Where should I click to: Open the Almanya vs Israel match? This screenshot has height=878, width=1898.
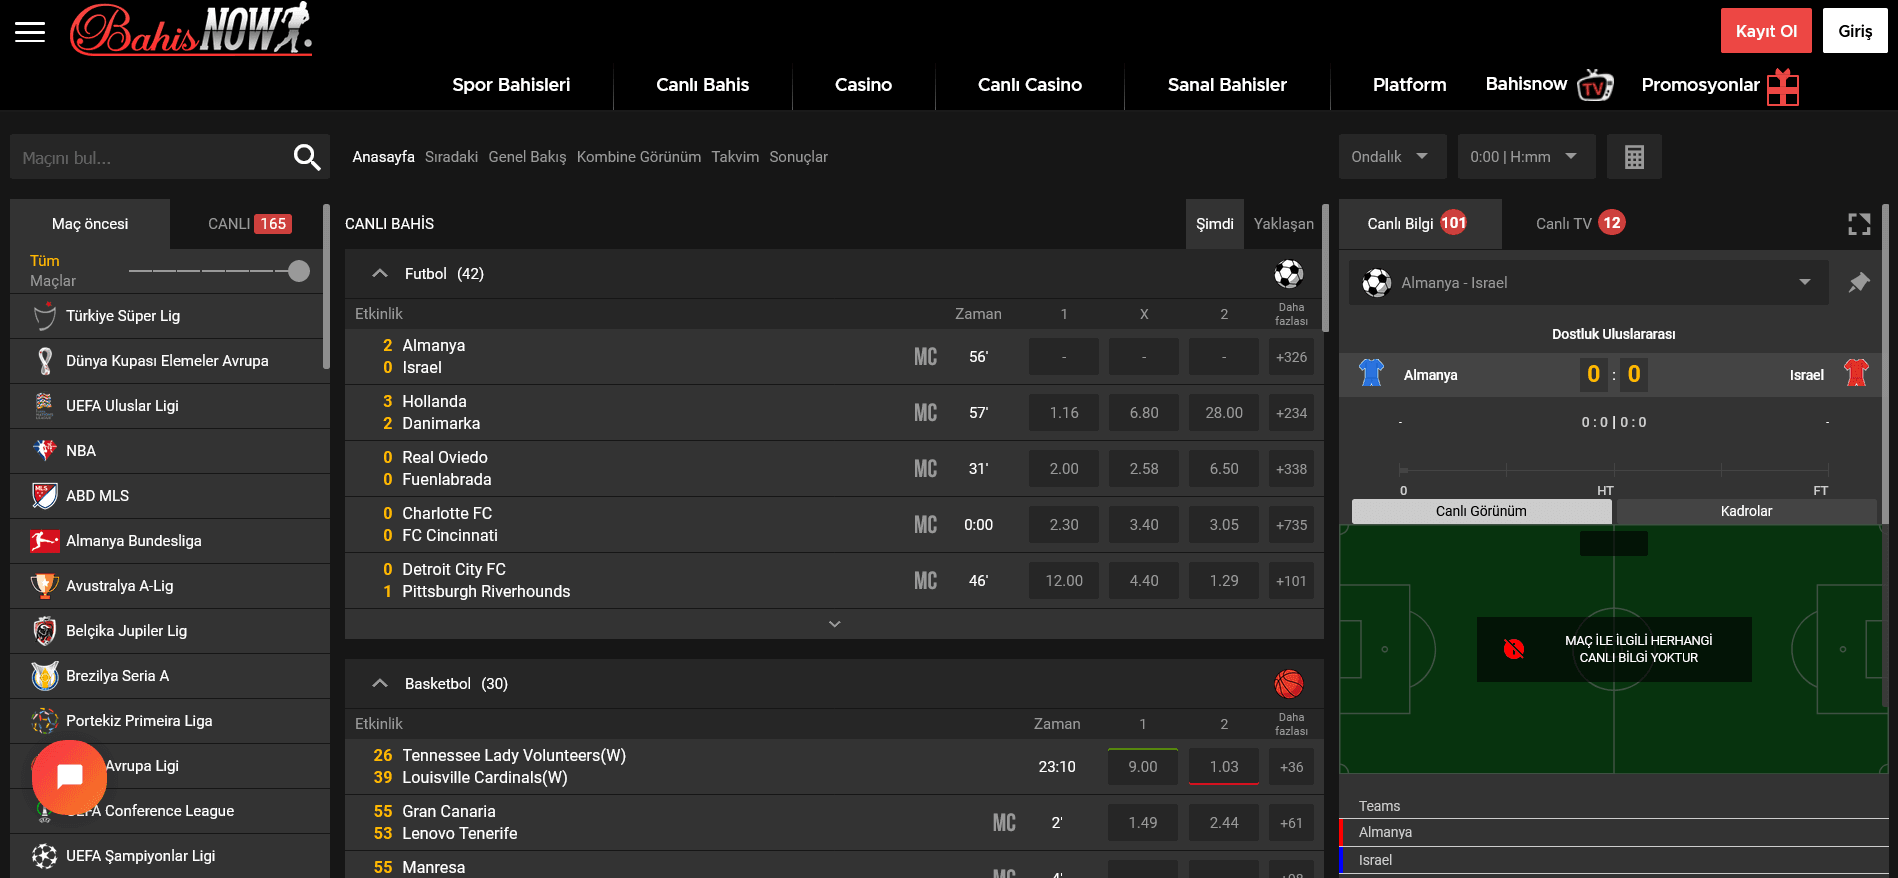point(433,357)
